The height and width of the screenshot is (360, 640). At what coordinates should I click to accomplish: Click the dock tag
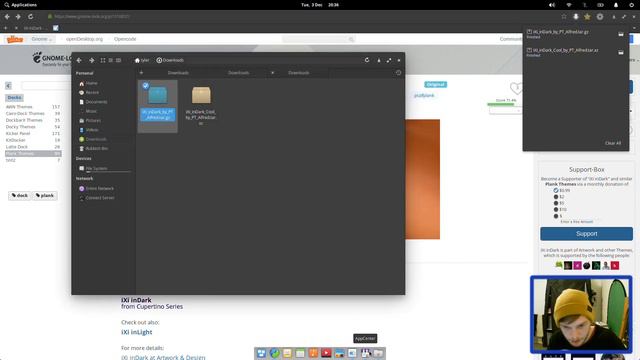coord(20,196)
